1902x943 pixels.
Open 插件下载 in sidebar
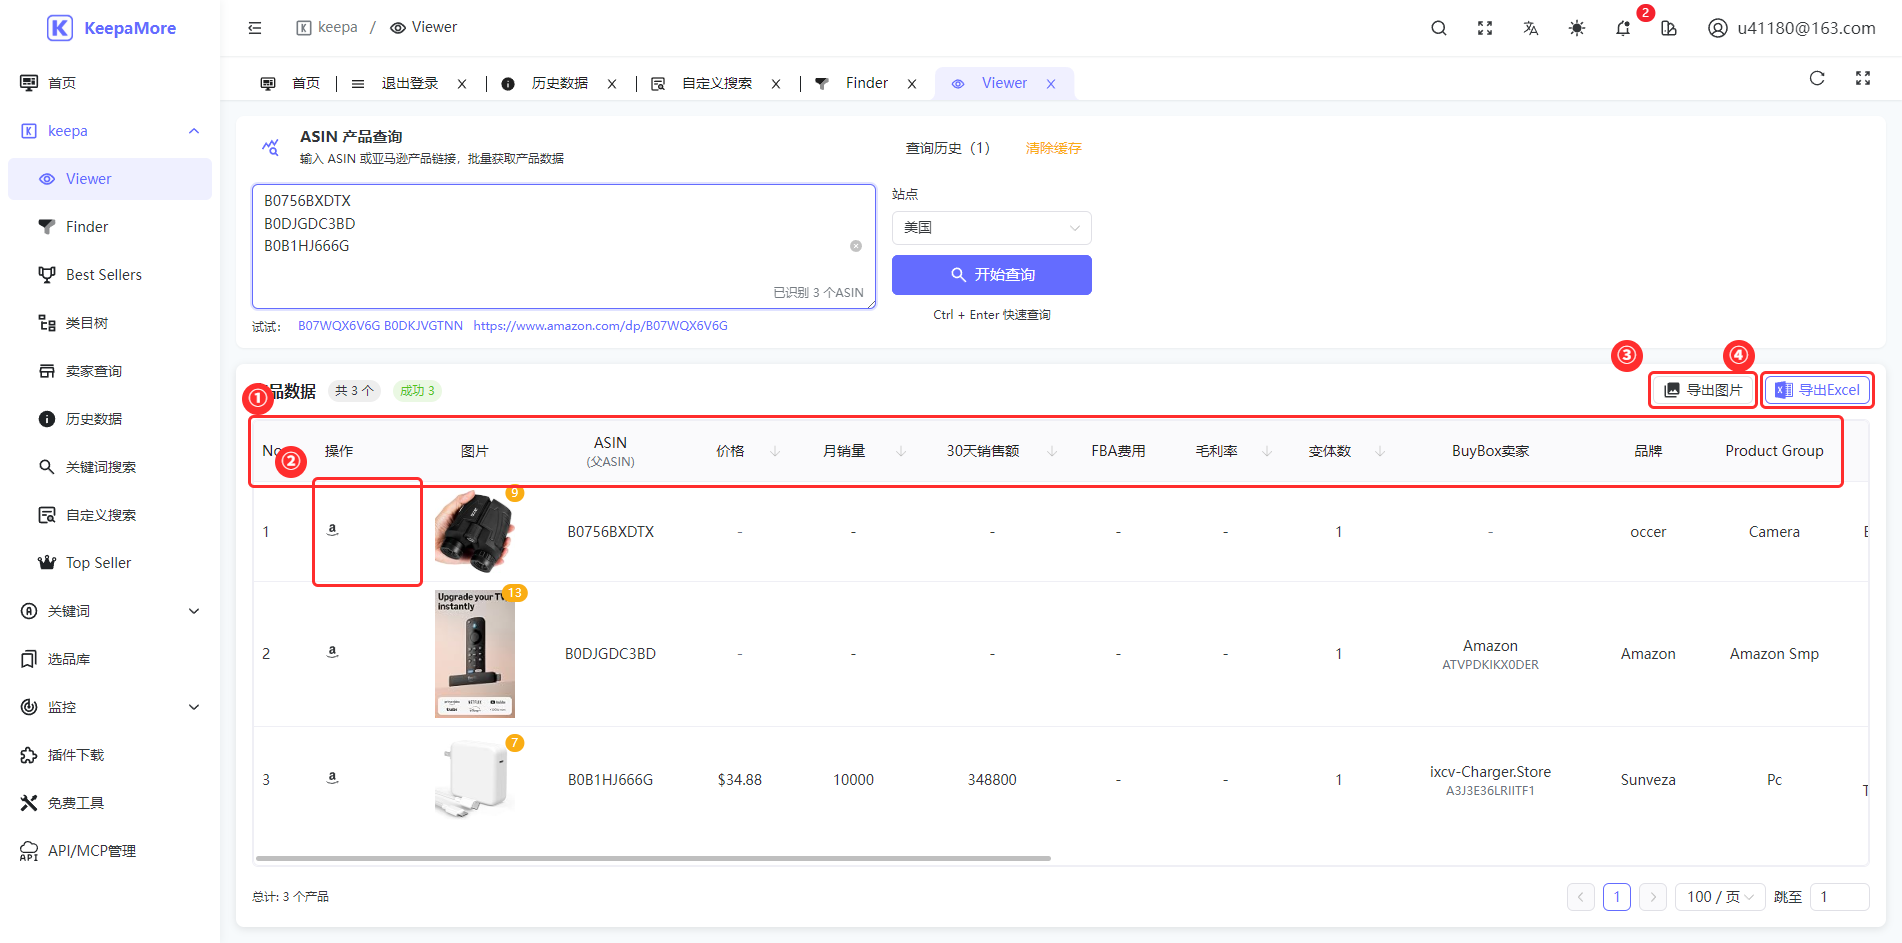pos(110,755)
